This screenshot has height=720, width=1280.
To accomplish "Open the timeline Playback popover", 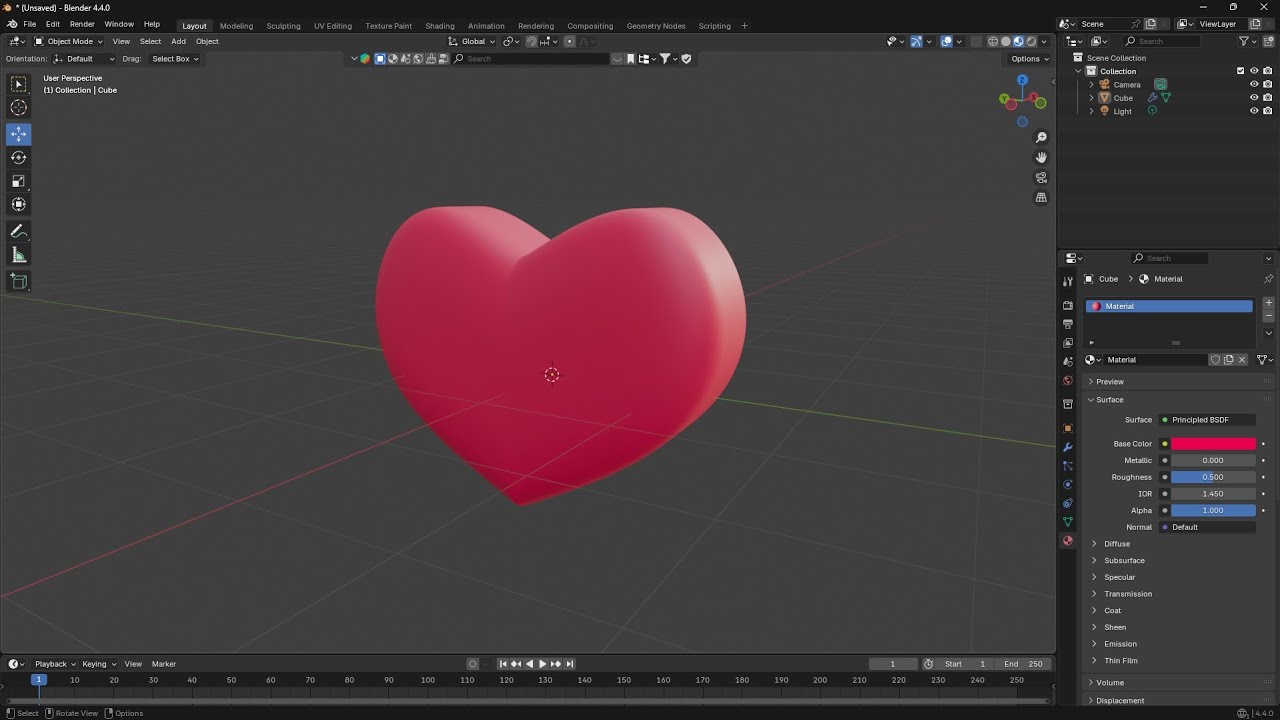I will 55,664.
